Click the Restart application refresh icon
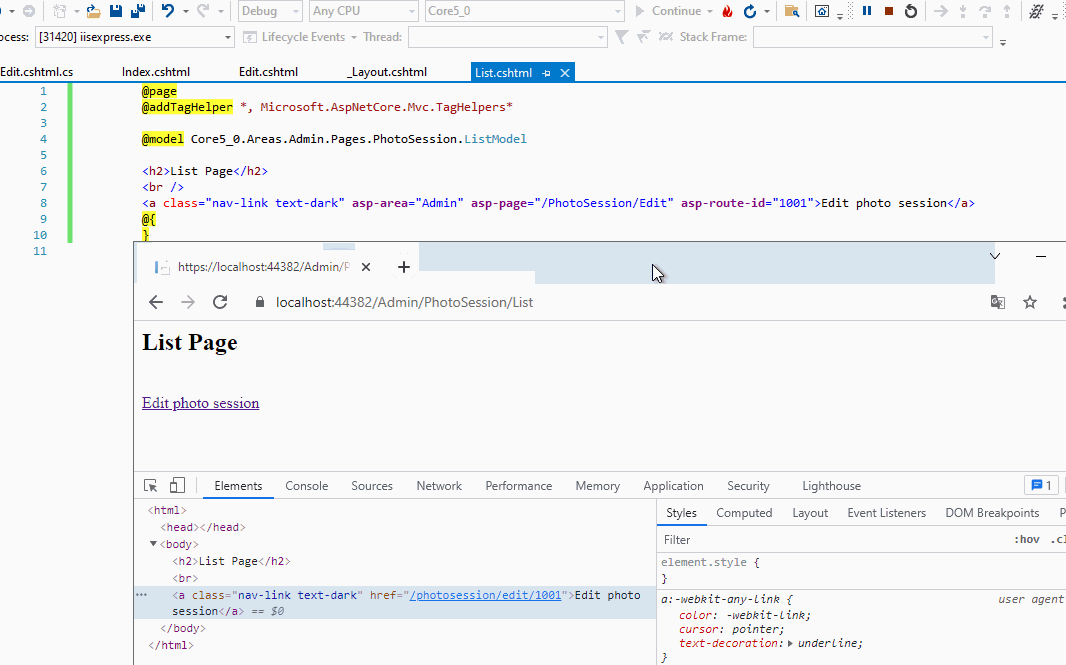 [x=750, y=11]
